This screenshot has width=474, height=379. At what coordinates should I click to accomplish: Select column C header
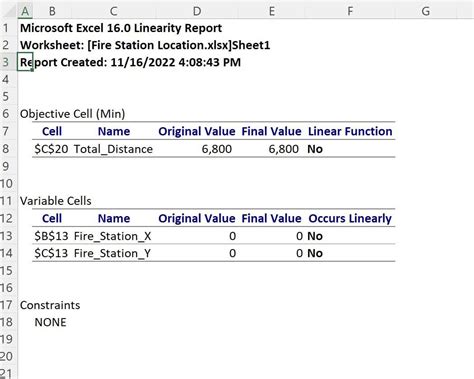[113, 11]
